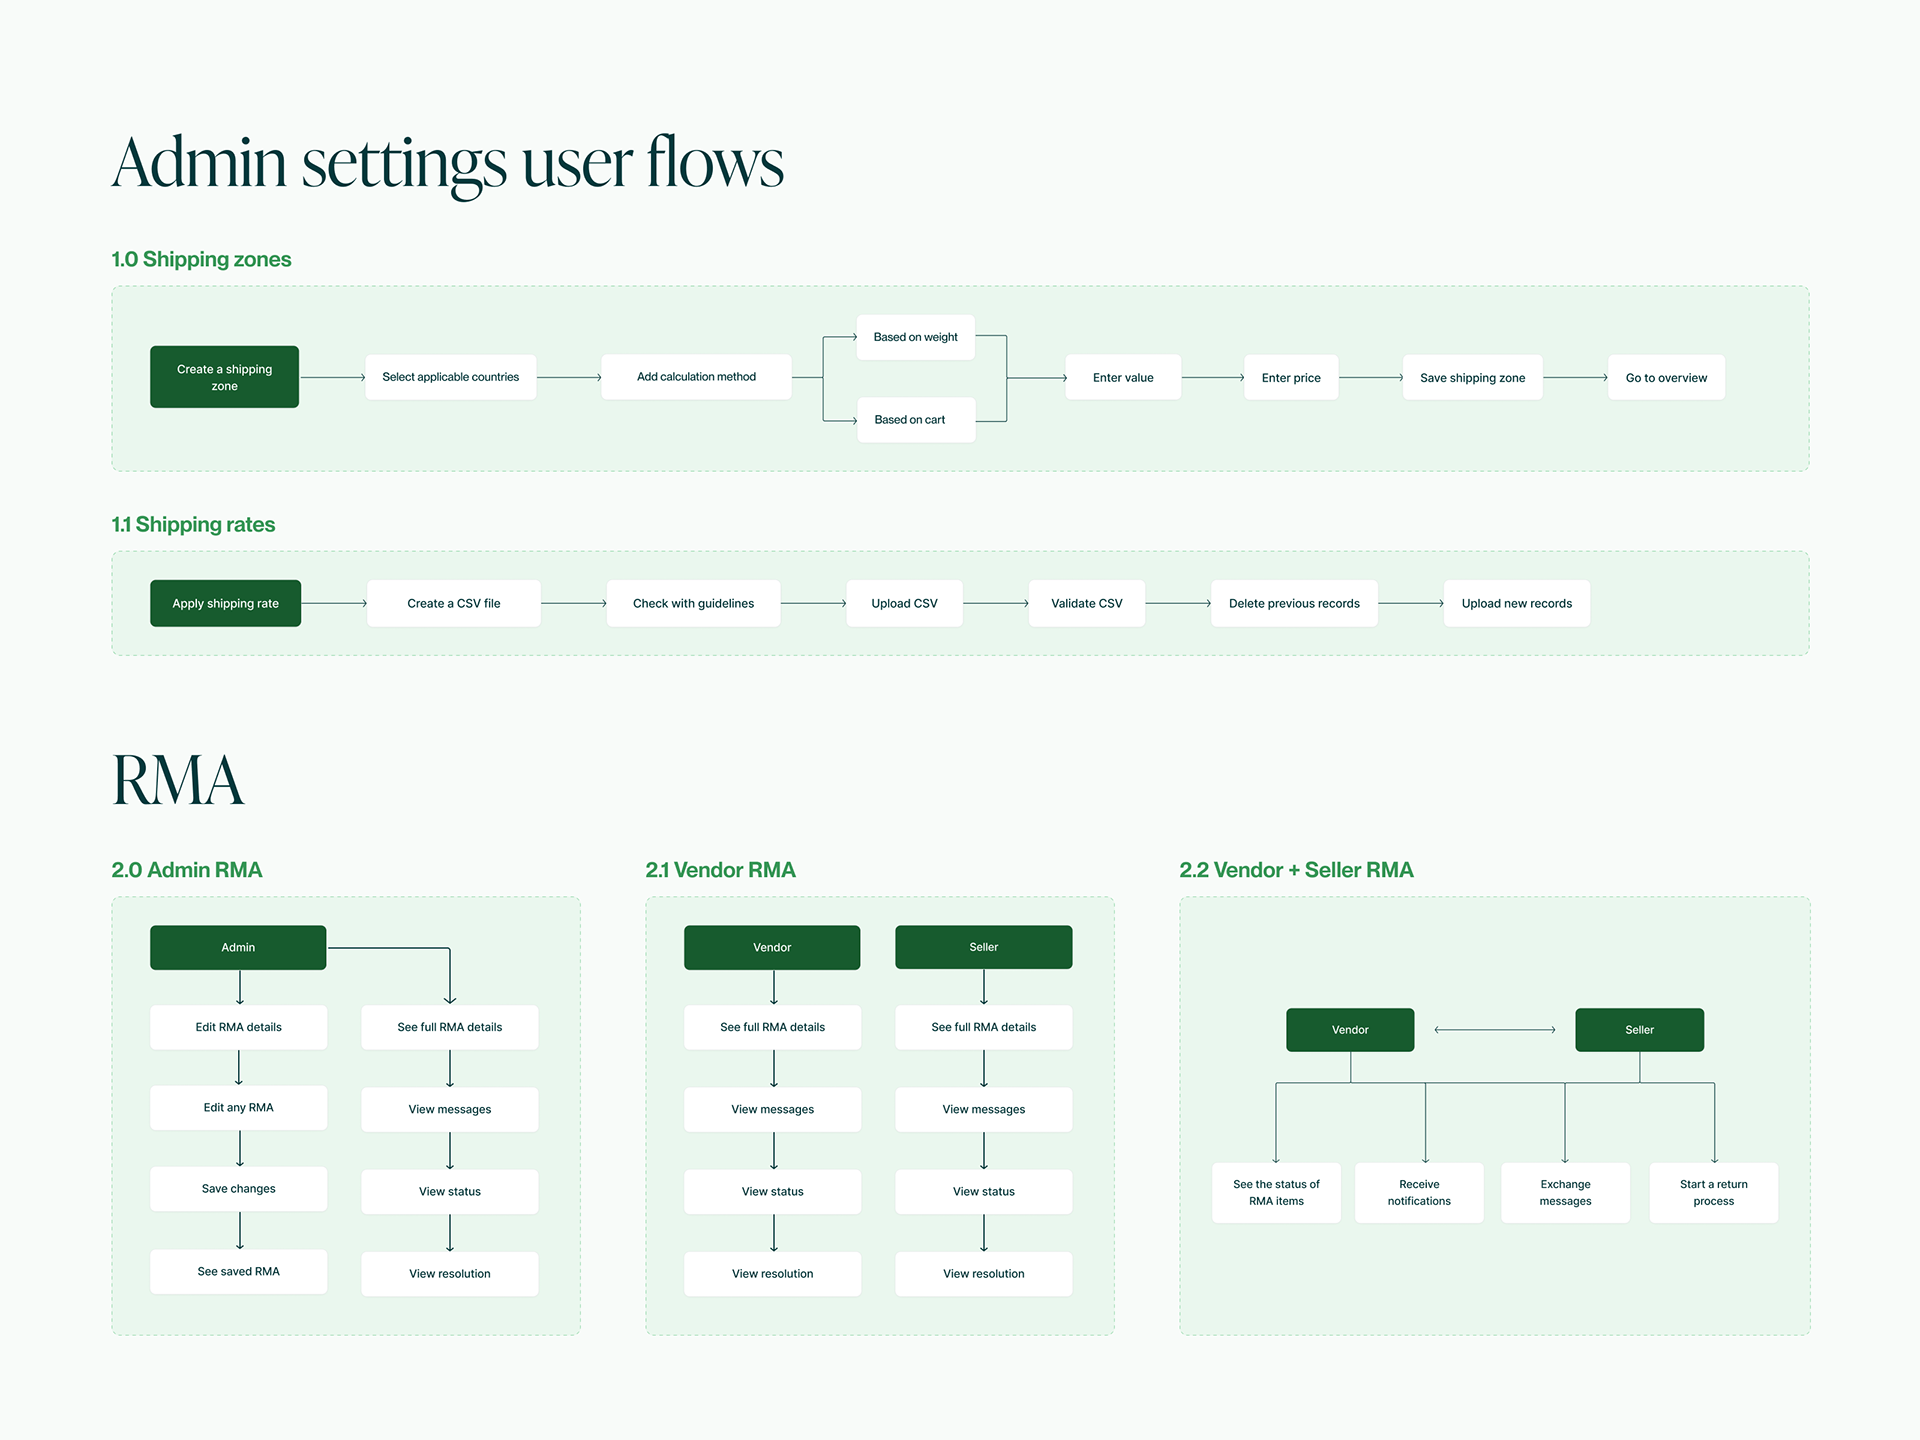The height and width of the screenshot is (1440, 1920).
Task: Select the 'Seller' header in 2.1 Vendor RMA
Action: [983, 947]
